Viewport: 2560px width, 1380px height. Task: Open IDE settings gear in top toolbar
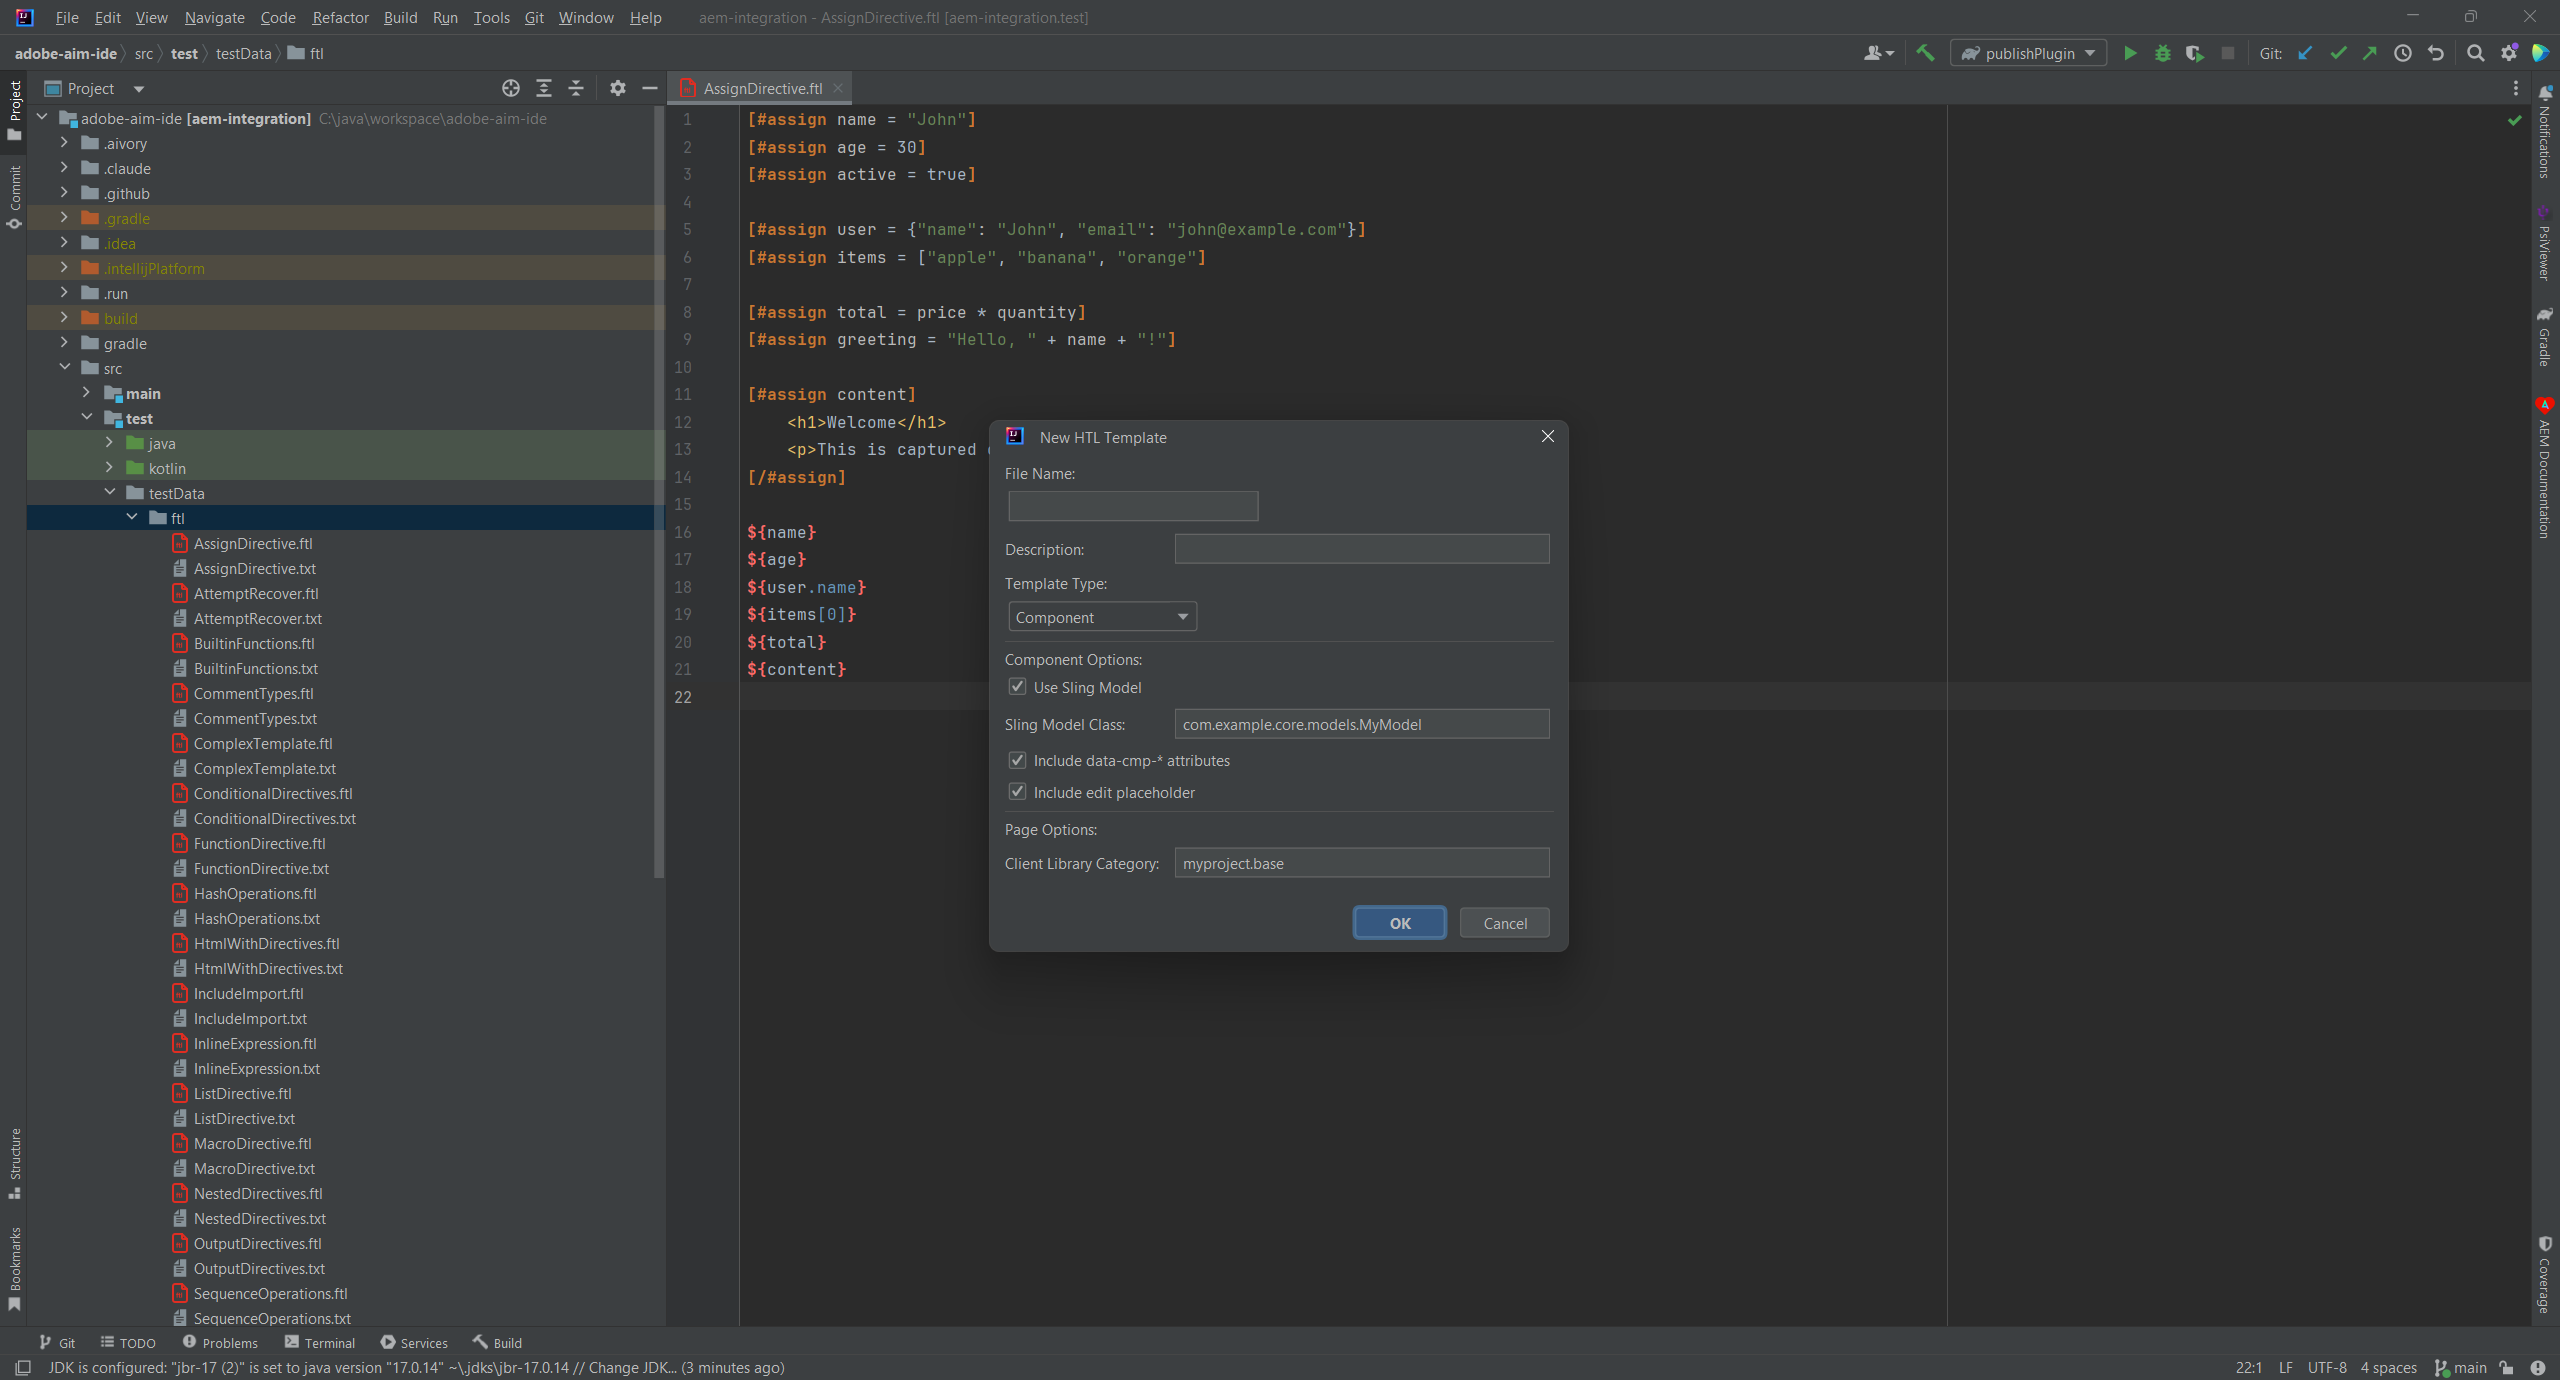2509,53
